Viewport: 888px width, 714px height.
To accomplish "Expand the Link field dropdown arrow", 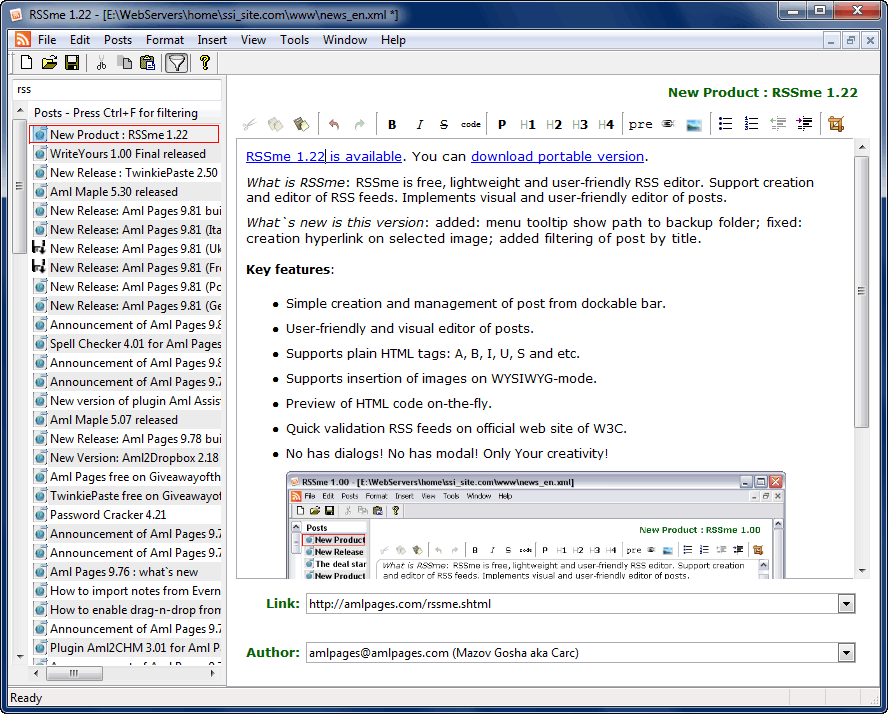I will (846, 604).
